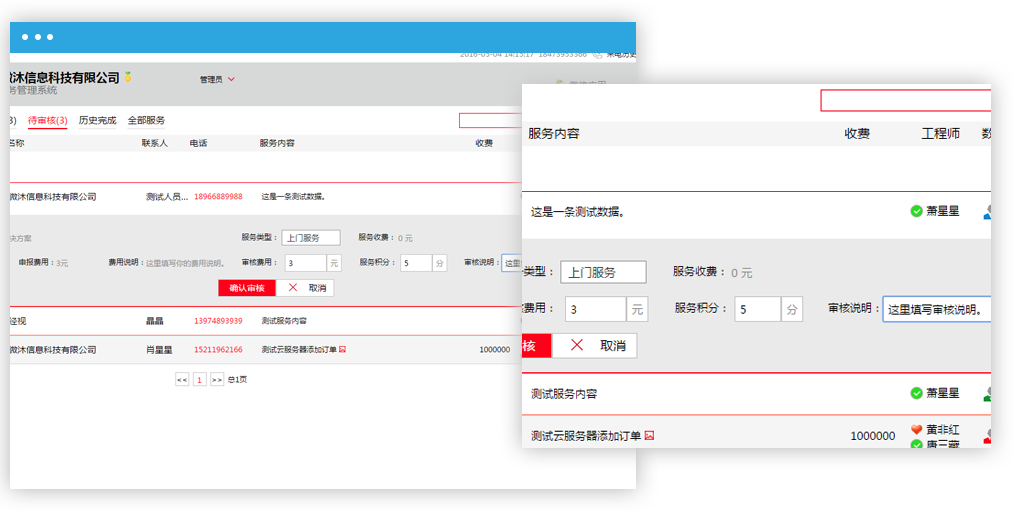
Task: Click the blue person icon in first data row
Action: 988,211
